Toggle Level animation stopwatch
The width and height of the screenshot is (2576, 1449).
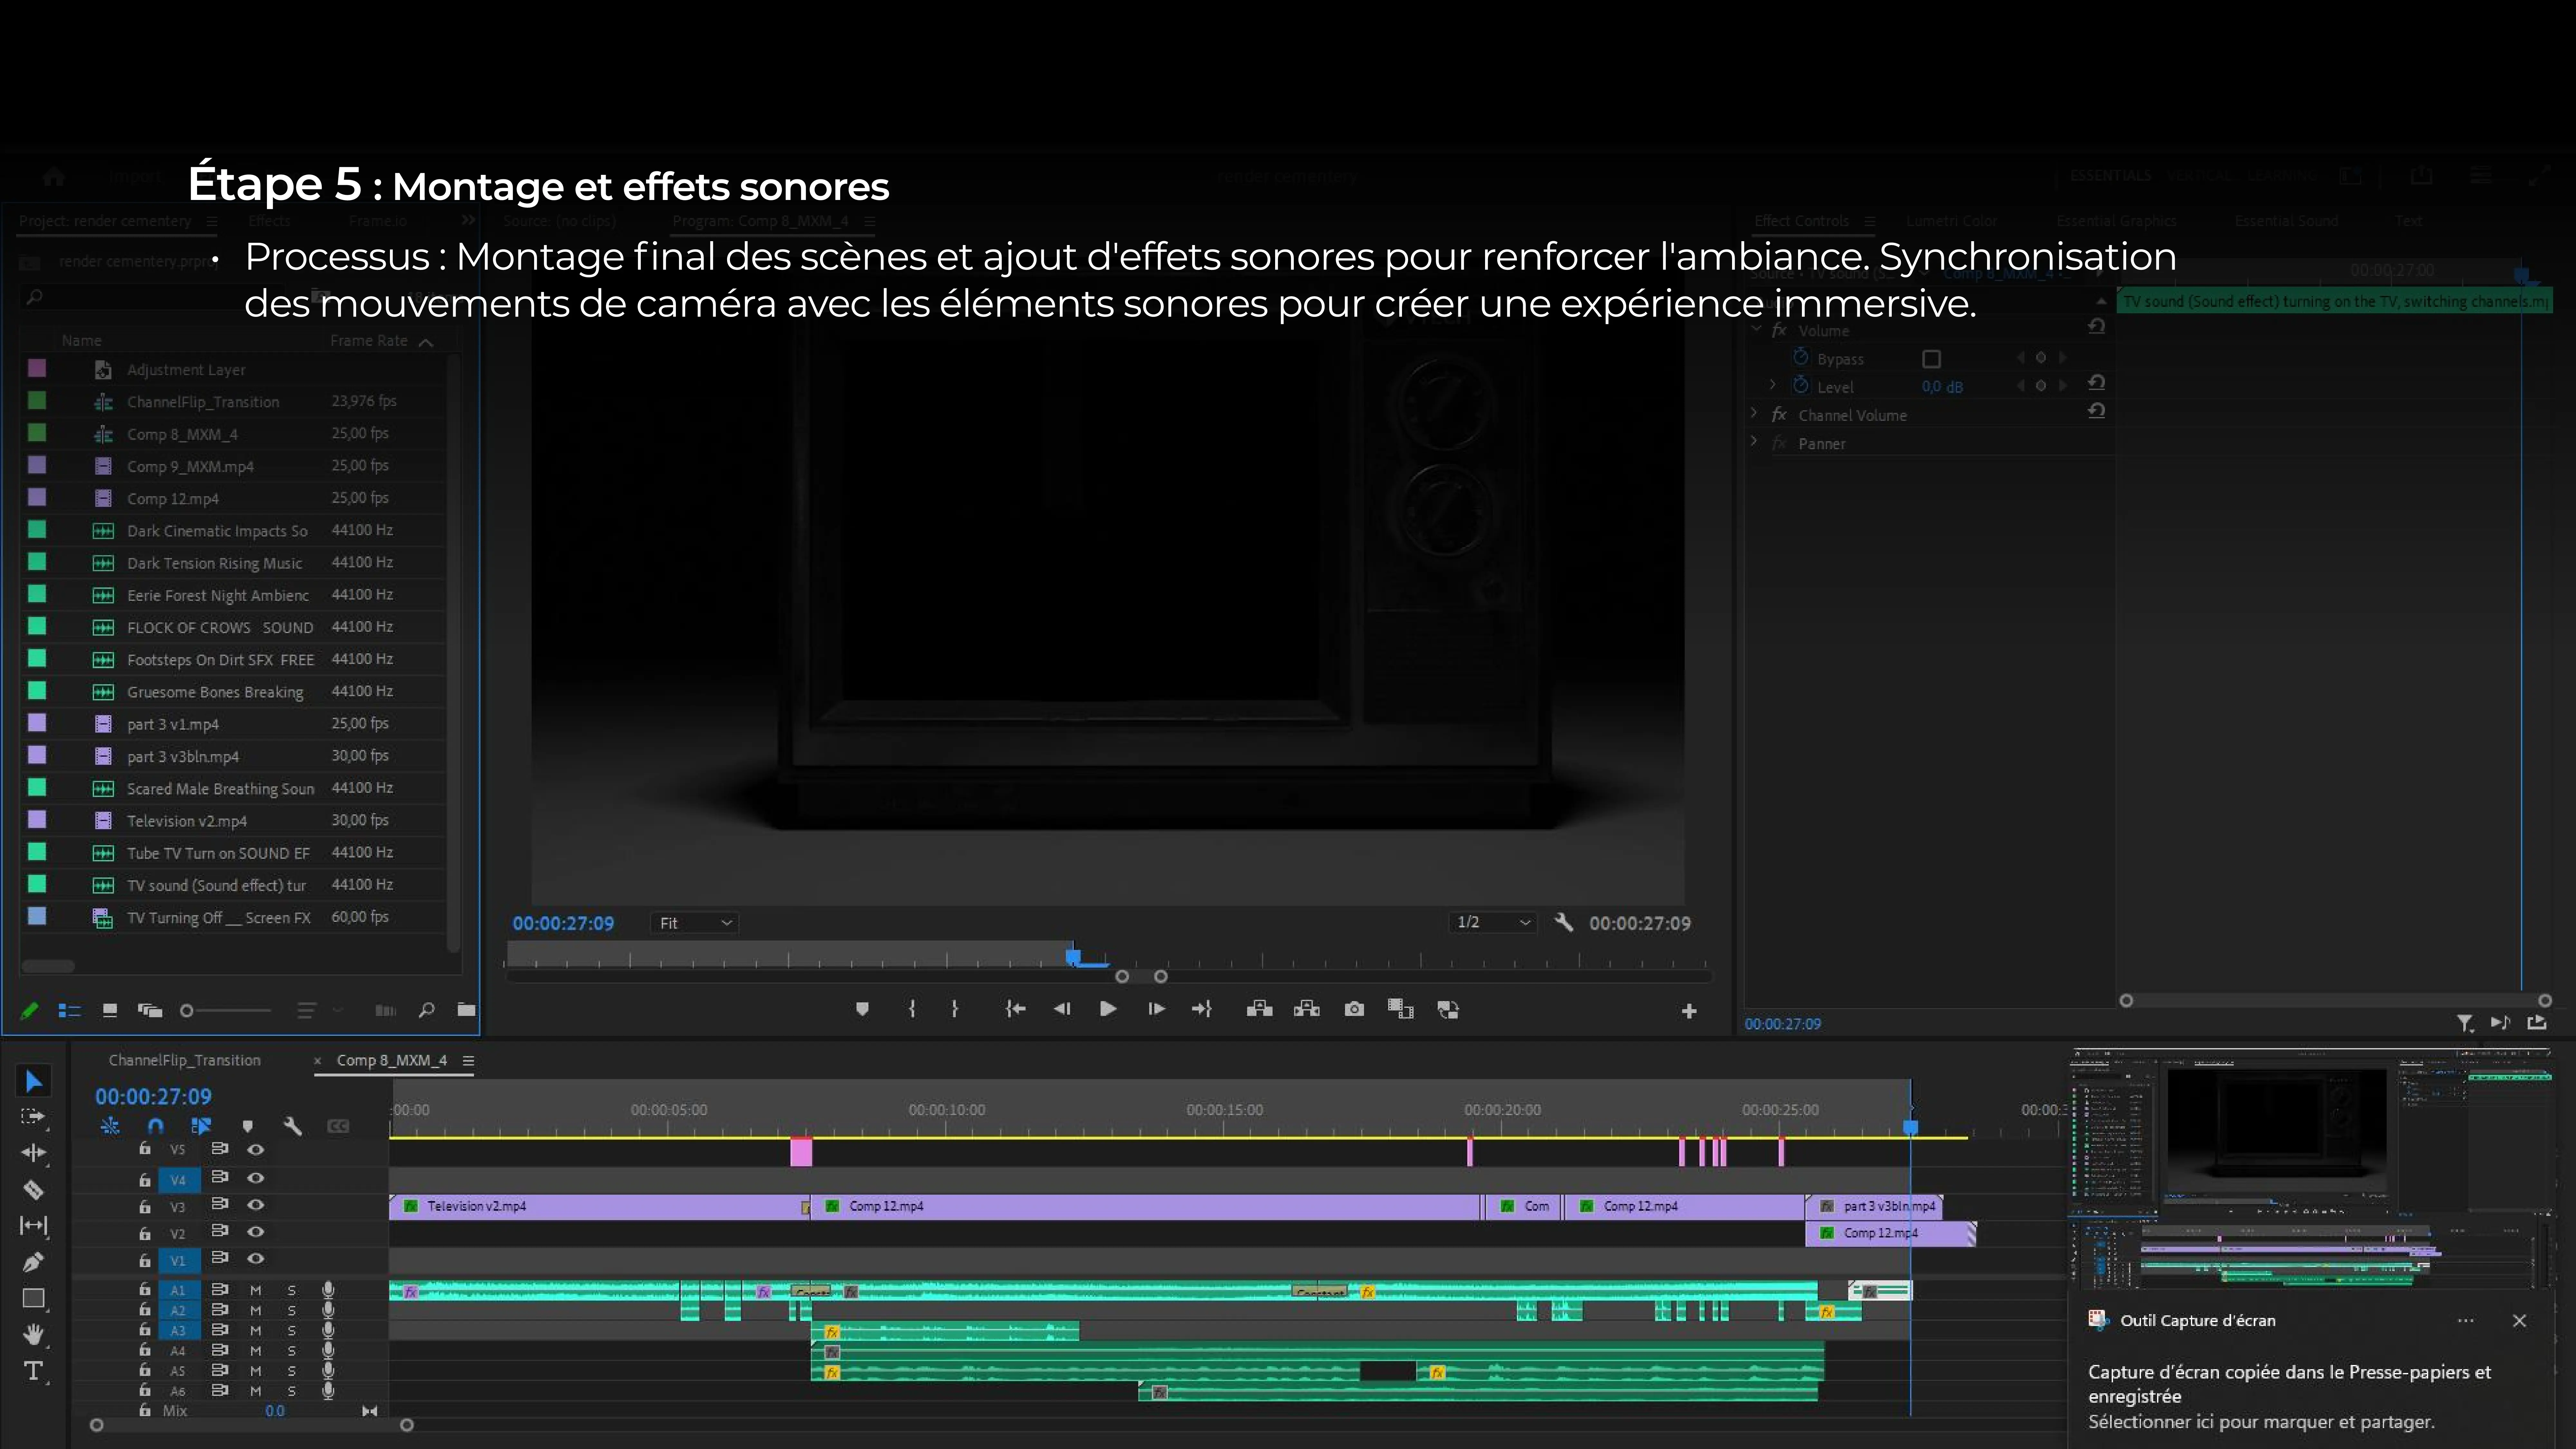pos(1801,385)
